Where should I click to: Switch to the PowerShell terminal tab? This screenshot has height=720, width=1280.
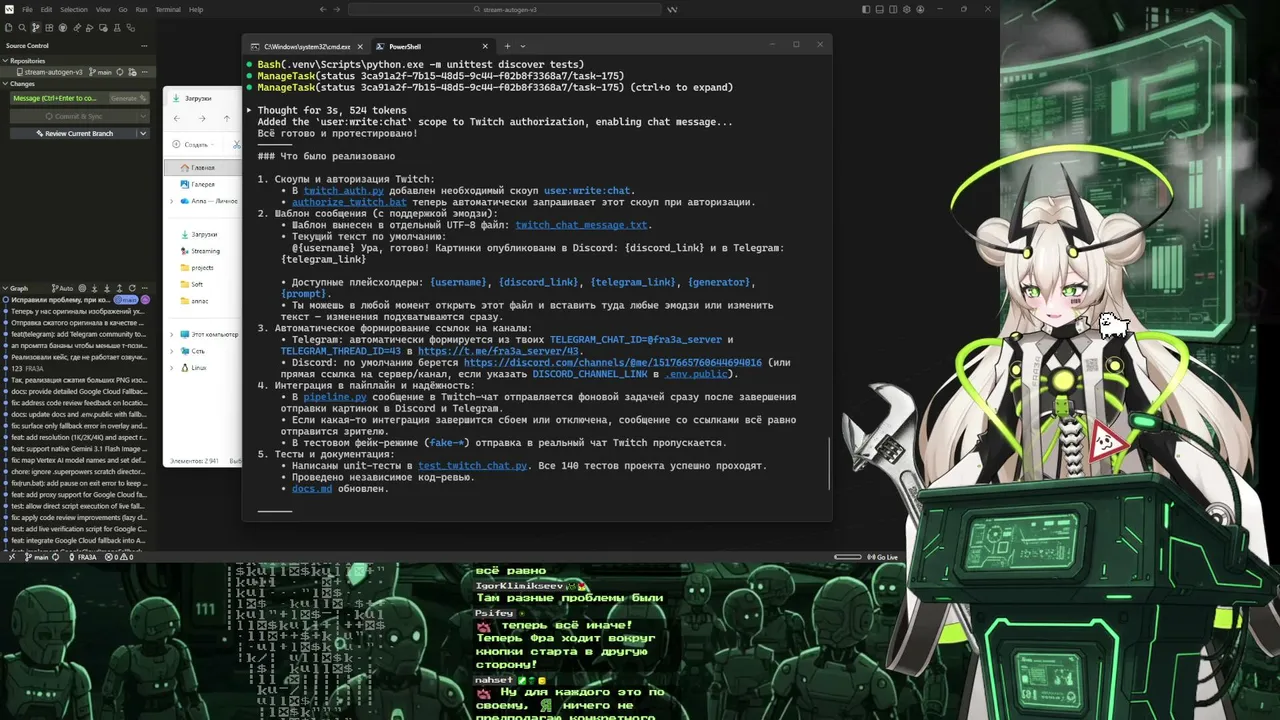[432, 46]
